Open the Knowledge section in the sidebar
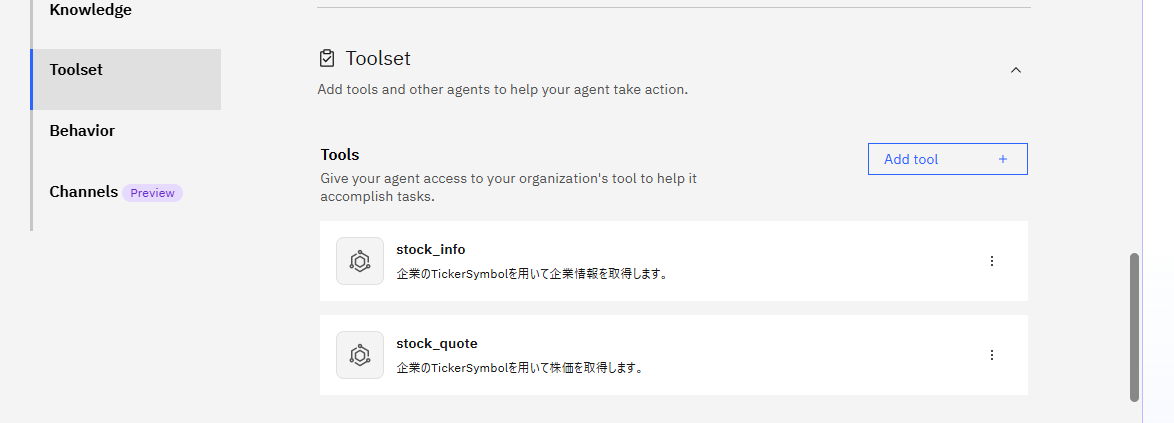The image size is (1174, 423). tap(90, 10)
